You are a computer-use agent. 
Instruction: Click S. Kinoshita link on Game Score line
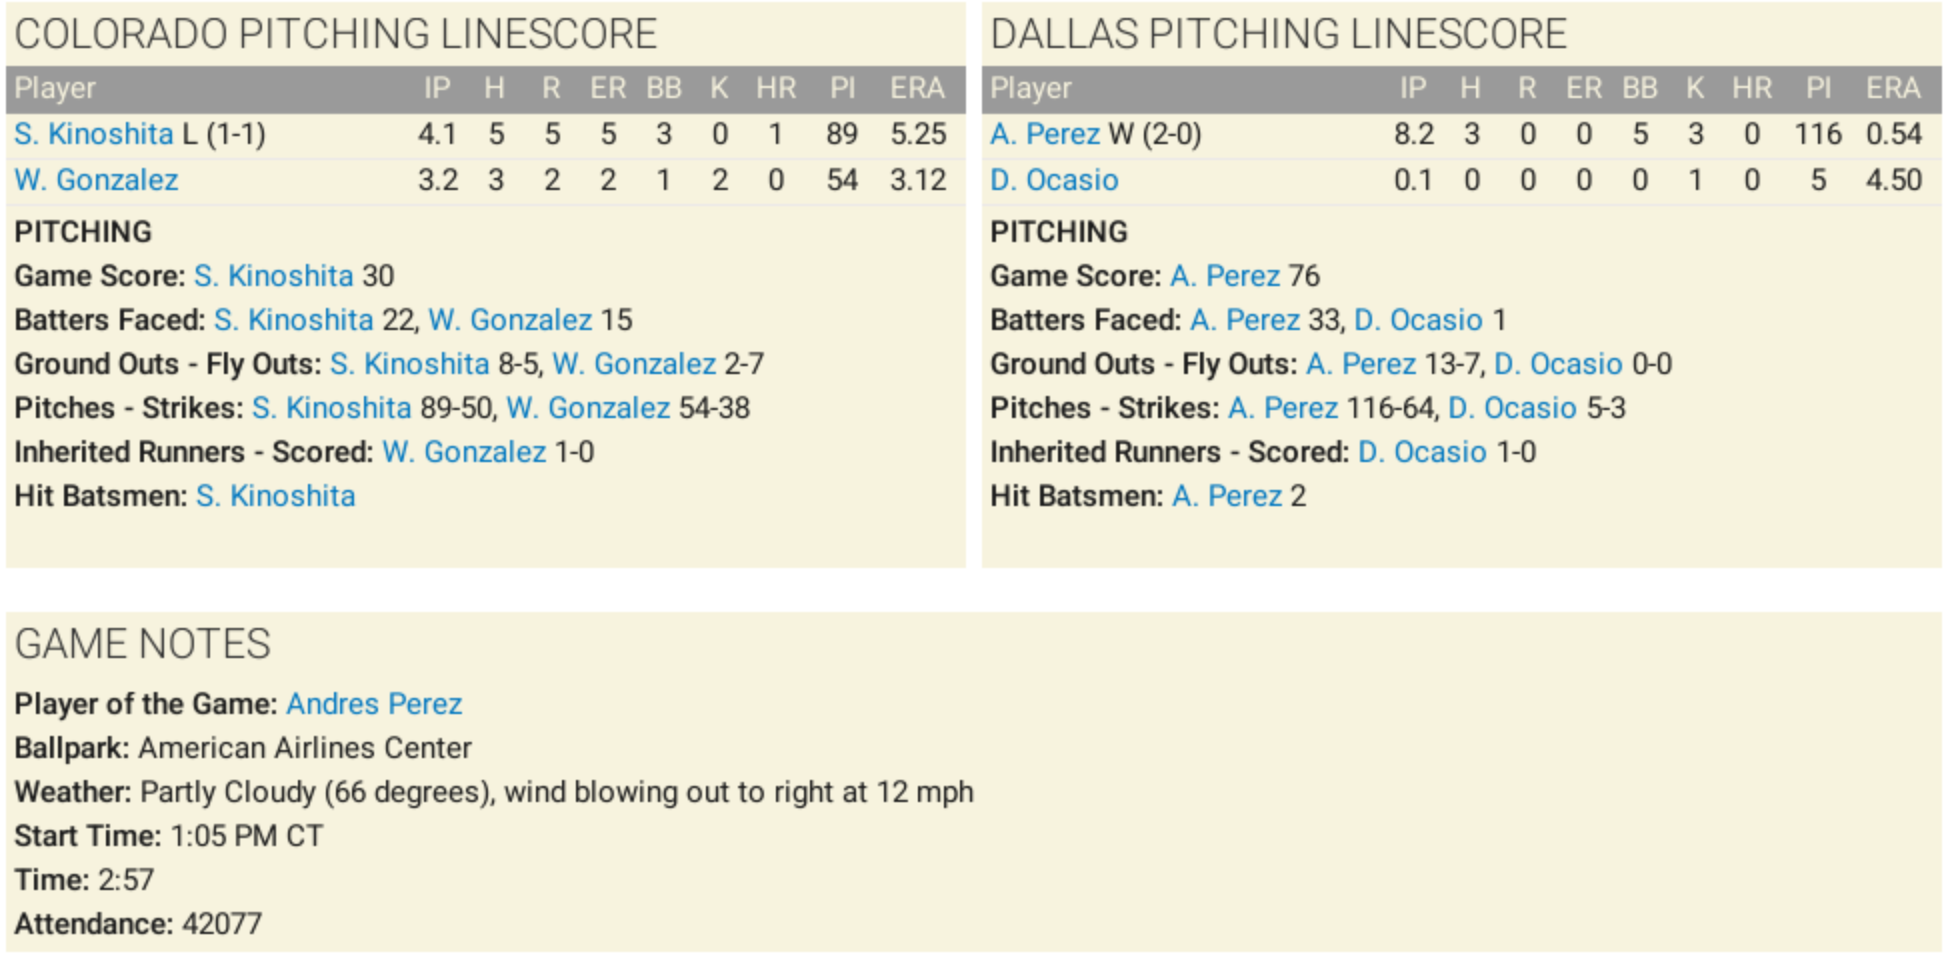(x=273, y=276)
